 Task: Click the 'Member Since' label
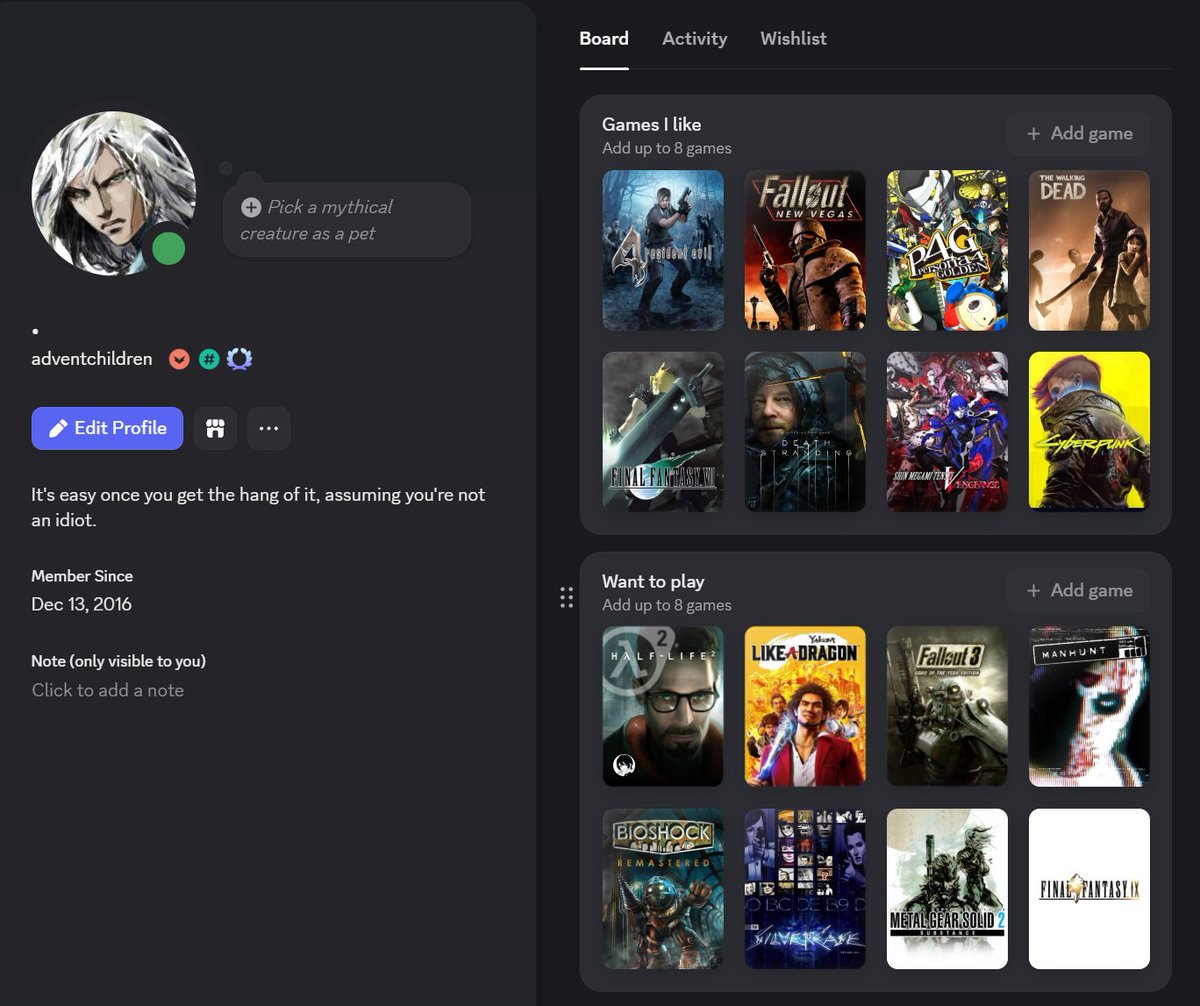tap(82, 576)
